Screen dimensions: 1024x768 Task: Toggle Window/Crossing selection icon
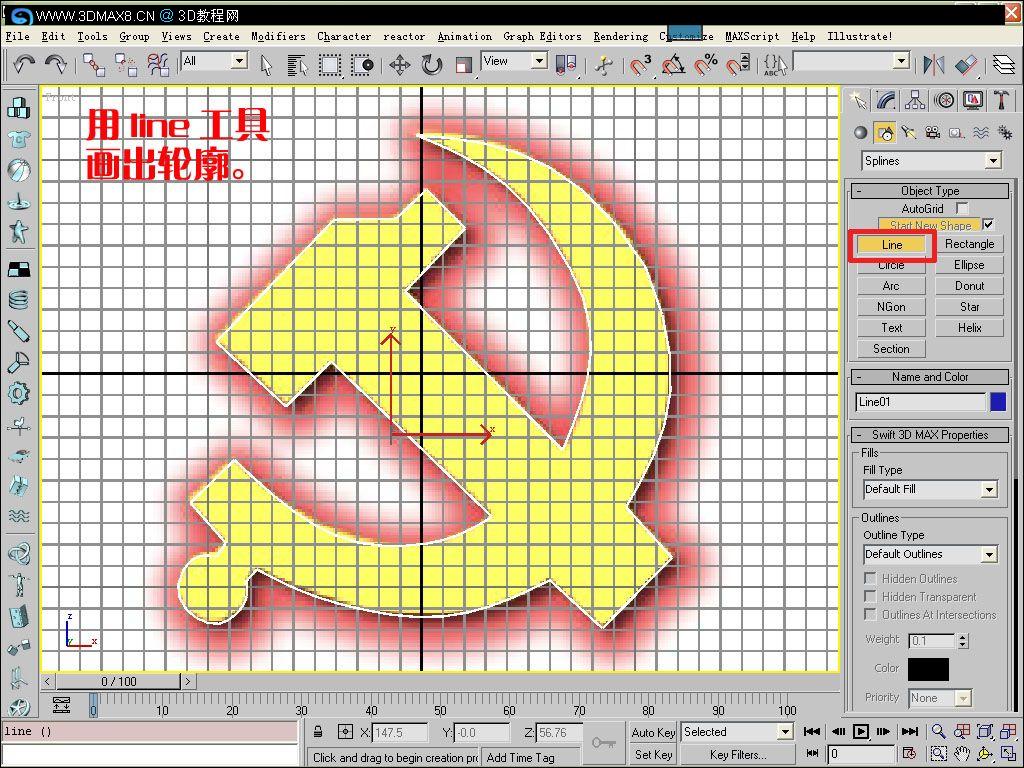coord(362,65)
